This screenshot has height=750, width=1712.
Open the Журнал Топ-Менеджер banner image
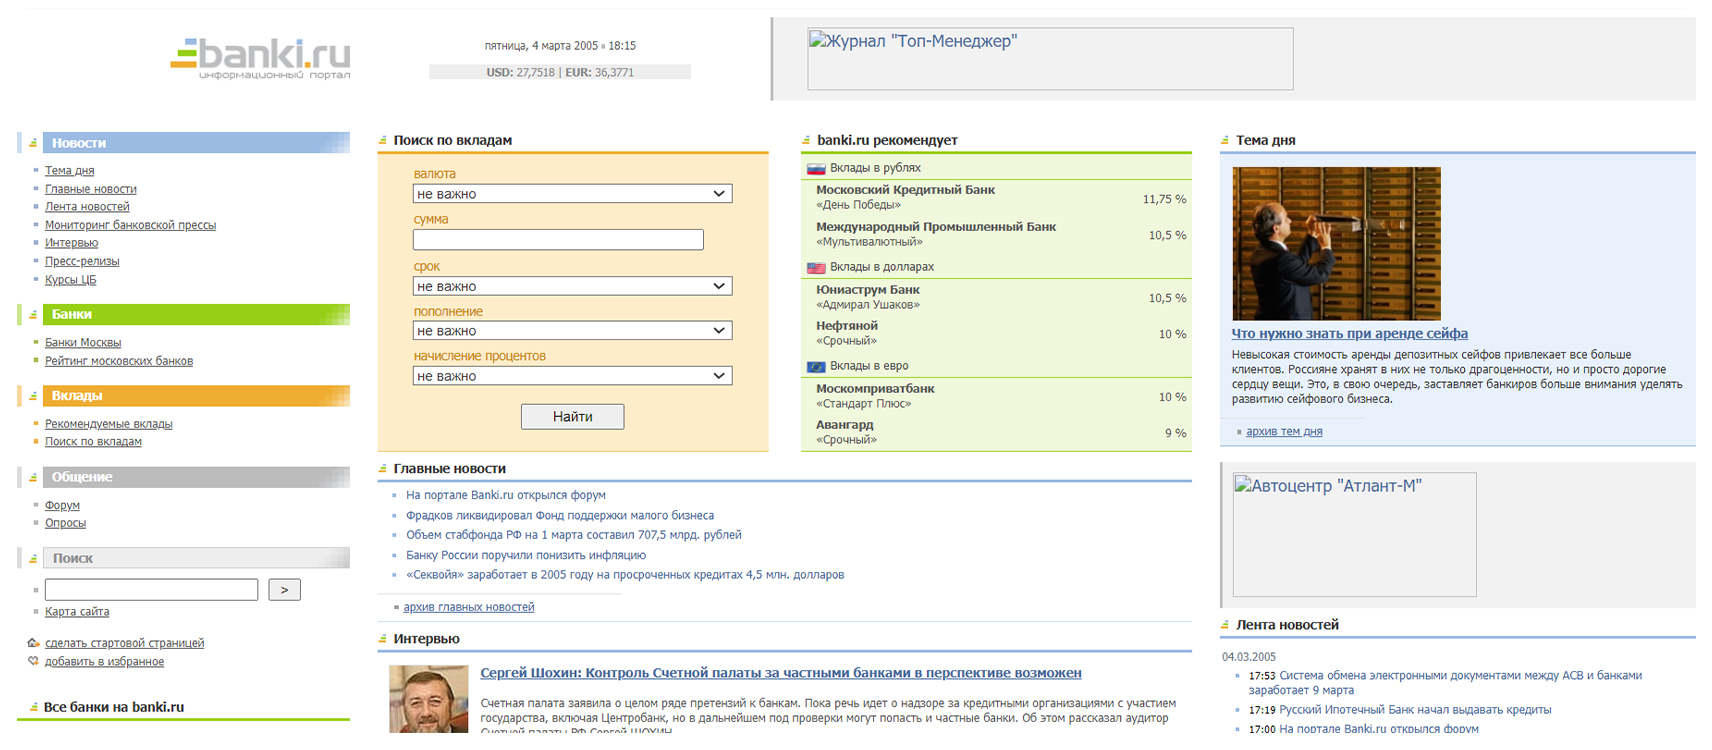click(x=1049, y=59)
